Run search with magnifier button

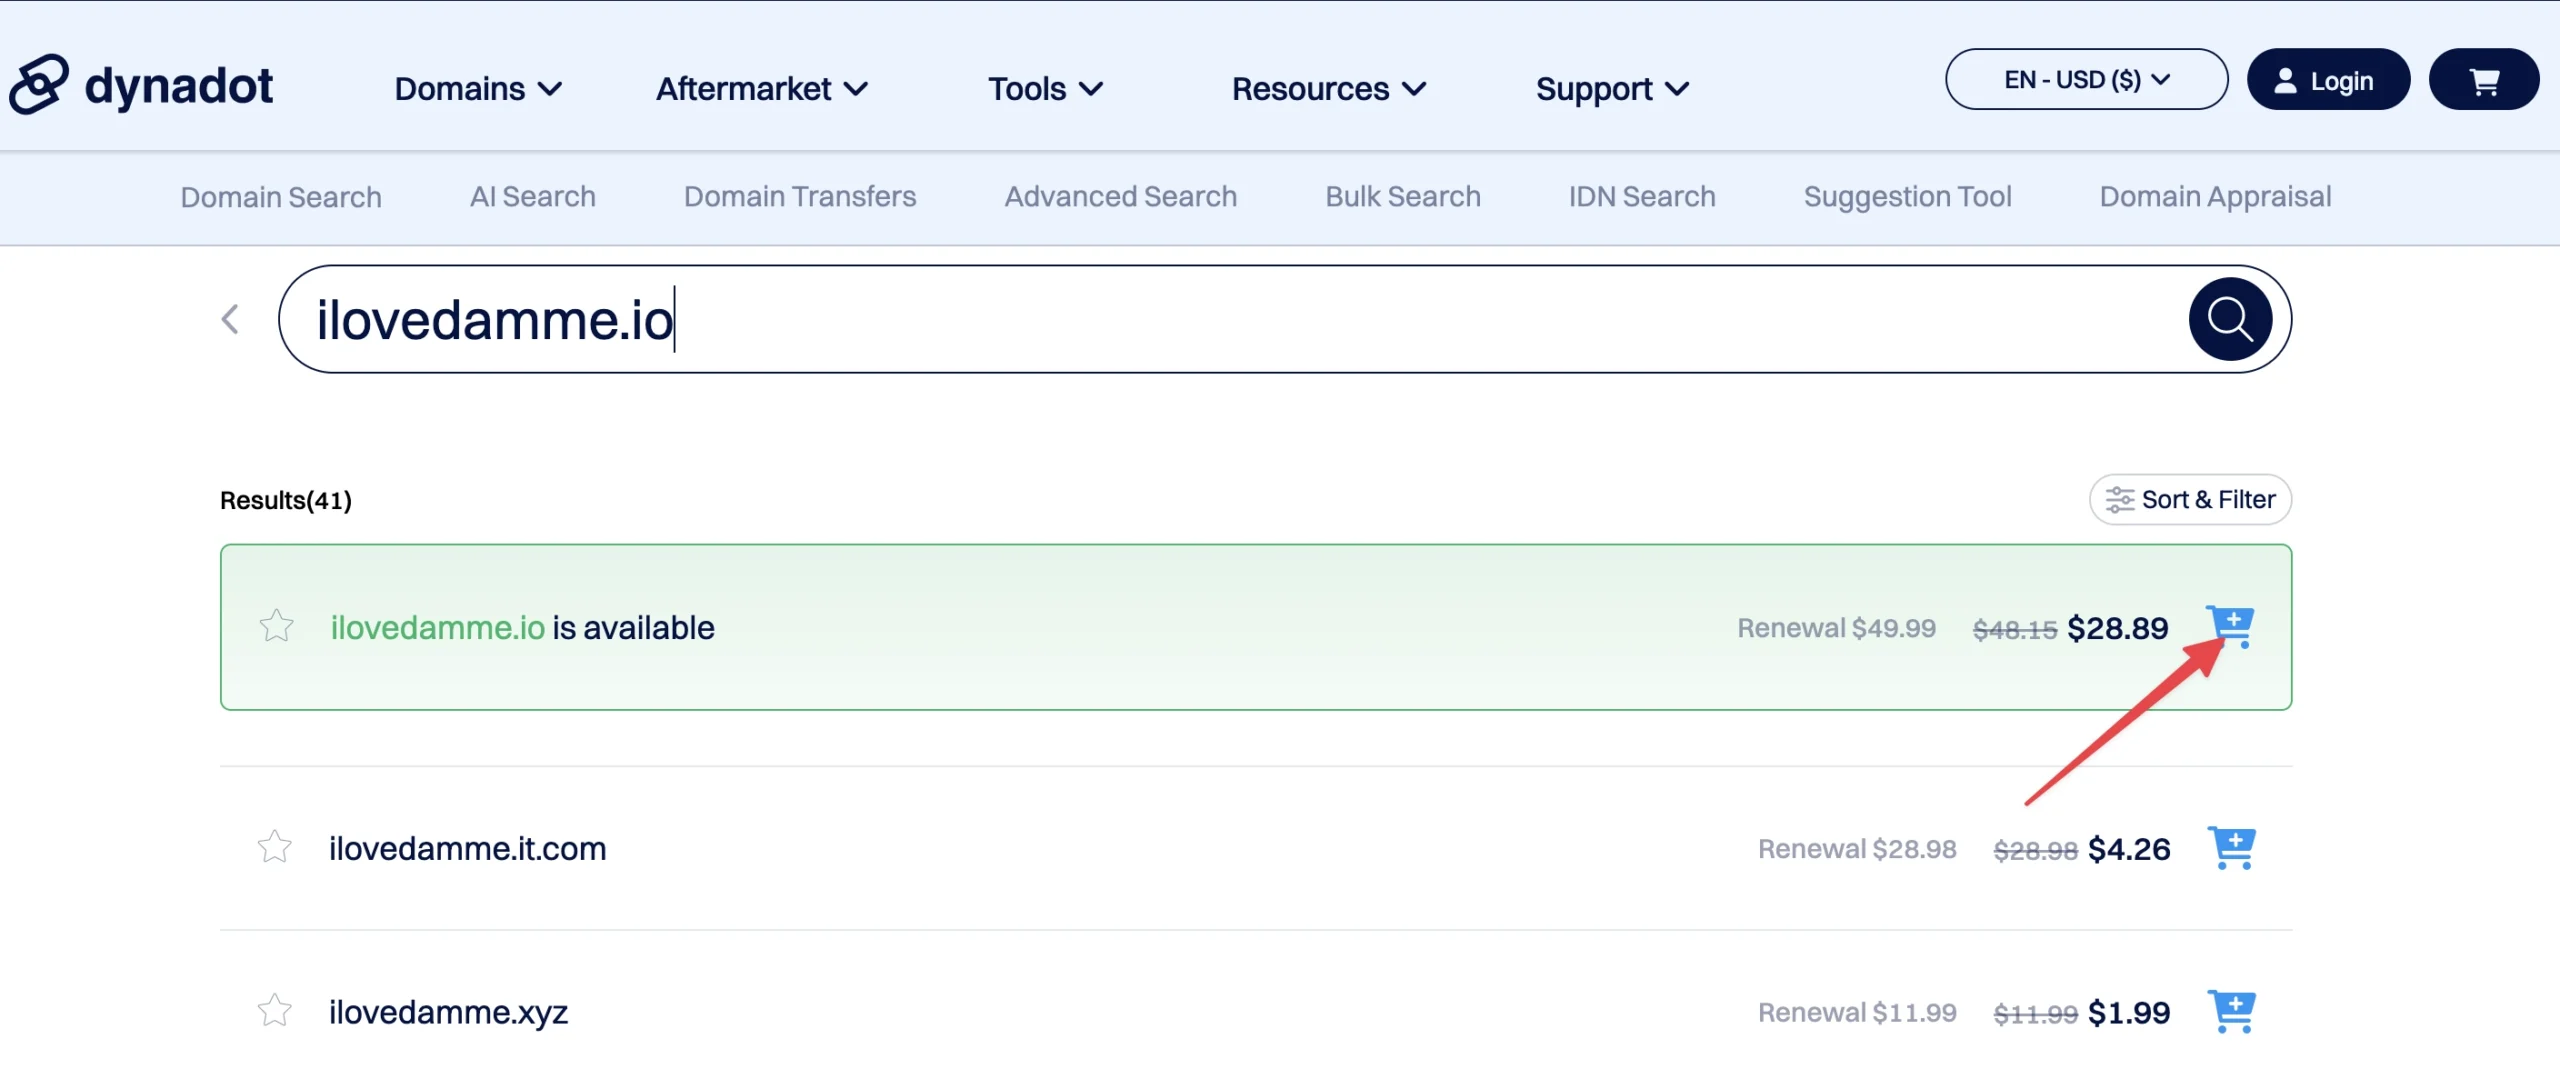2230,319
